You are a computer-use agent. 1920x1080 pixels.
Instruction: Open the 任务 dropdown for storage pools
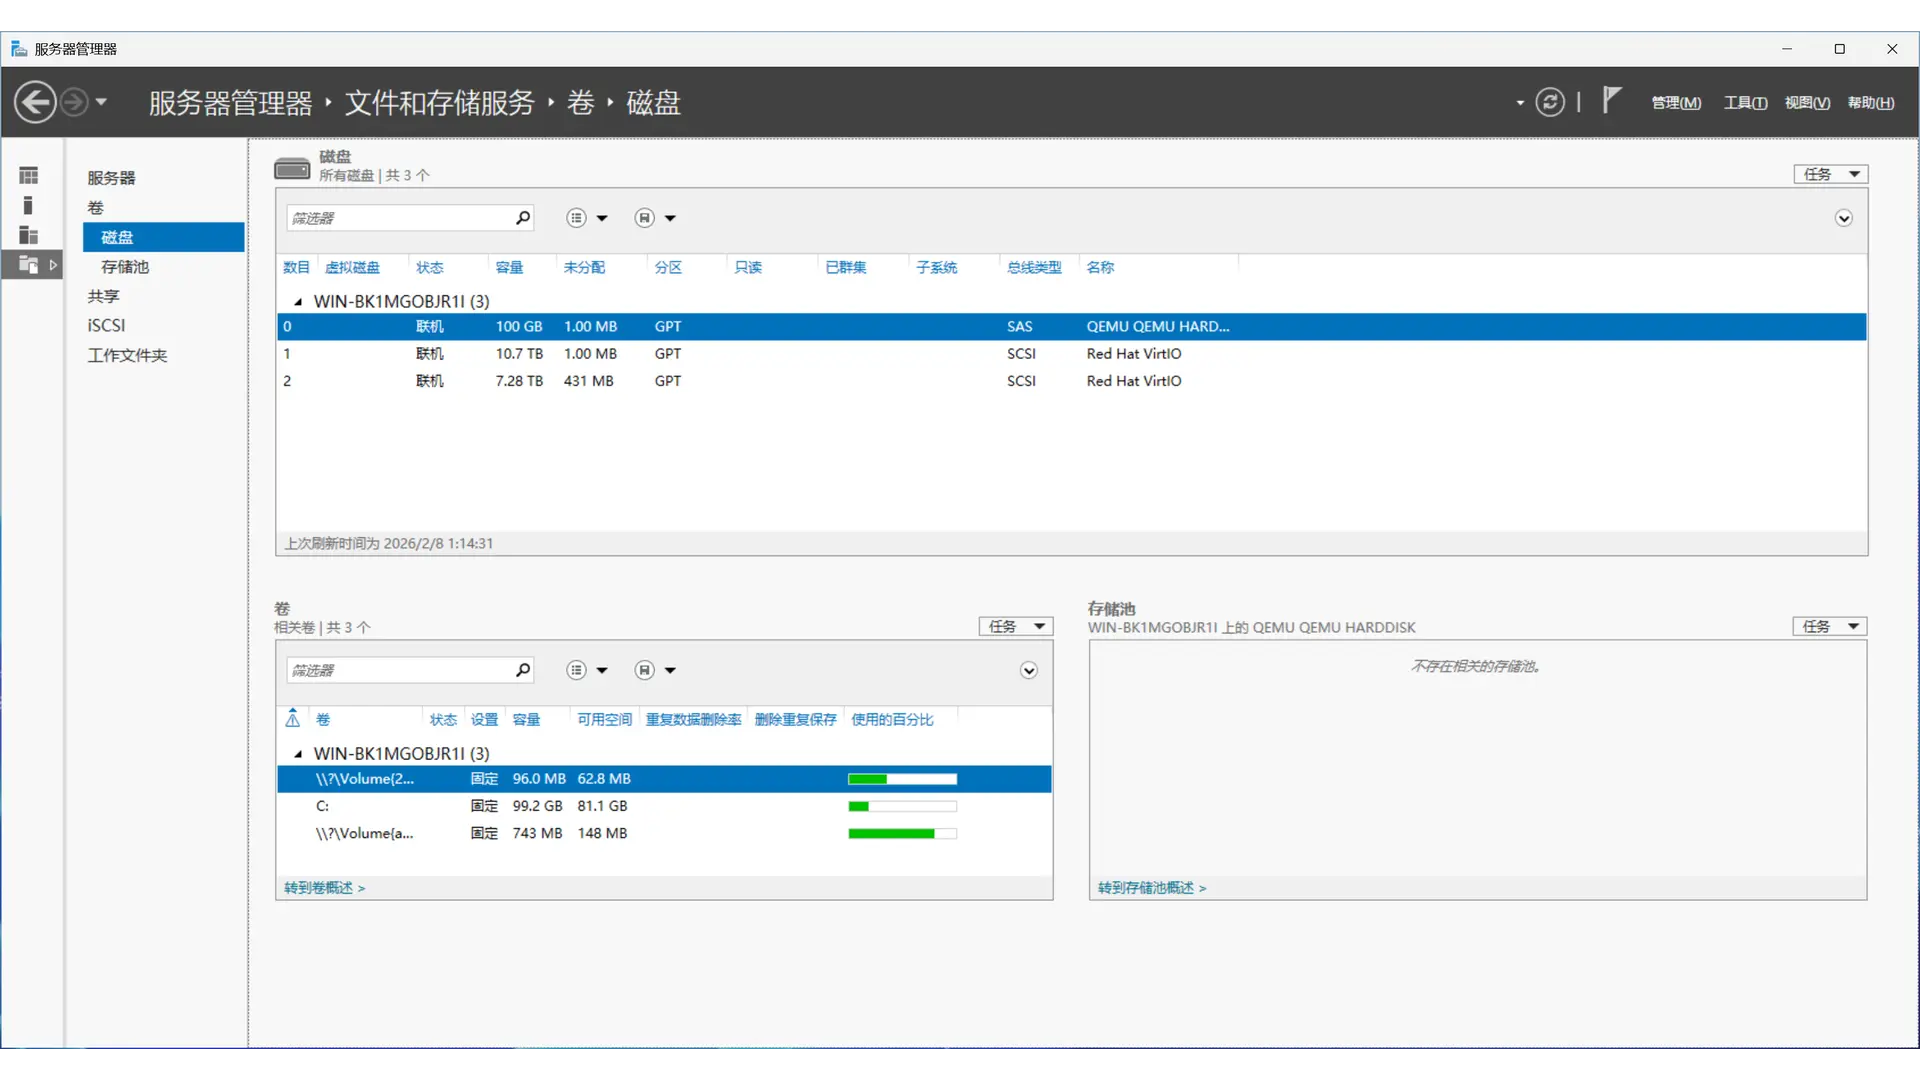(1829, 626)
